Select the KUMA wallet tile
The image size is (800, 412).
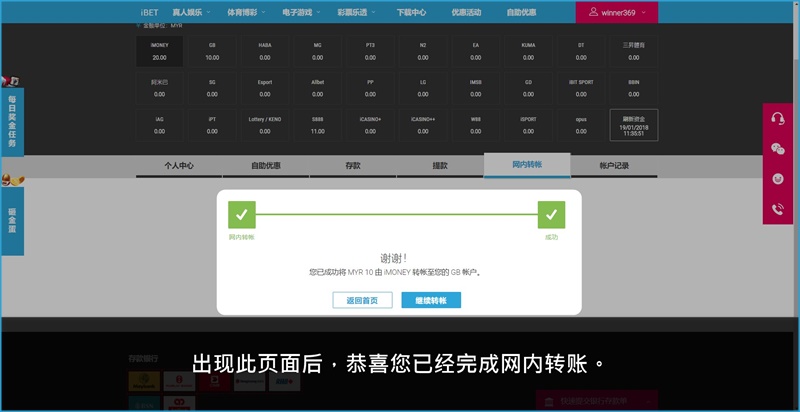coord(529,51)
